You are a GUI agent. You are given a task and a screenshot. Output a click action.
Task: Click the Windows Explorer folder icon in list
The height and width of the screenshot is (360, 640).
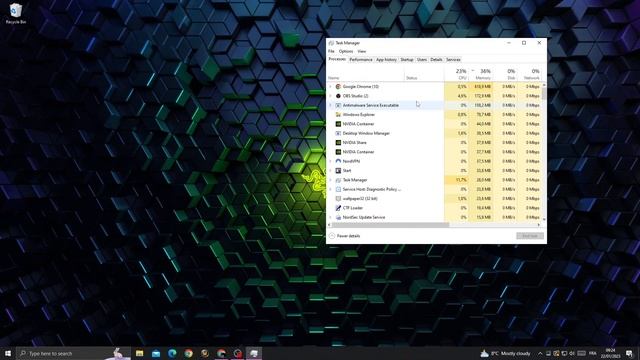click(338, 115)
